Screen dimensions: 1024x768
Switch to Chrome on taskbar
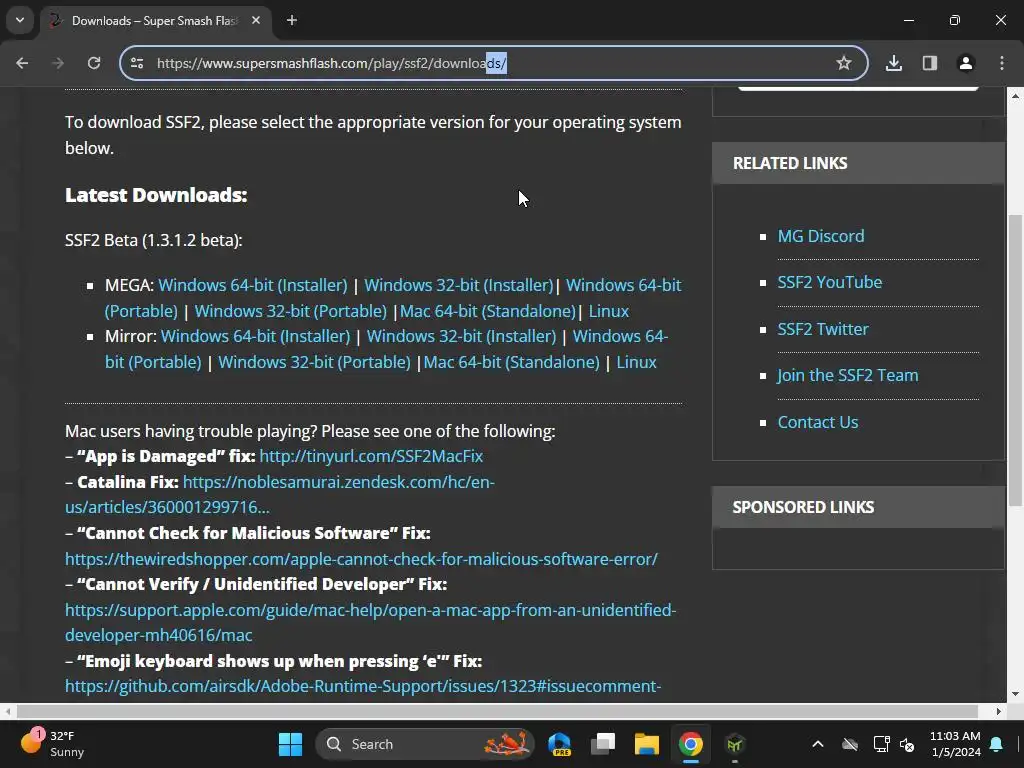tap(690, 744)
